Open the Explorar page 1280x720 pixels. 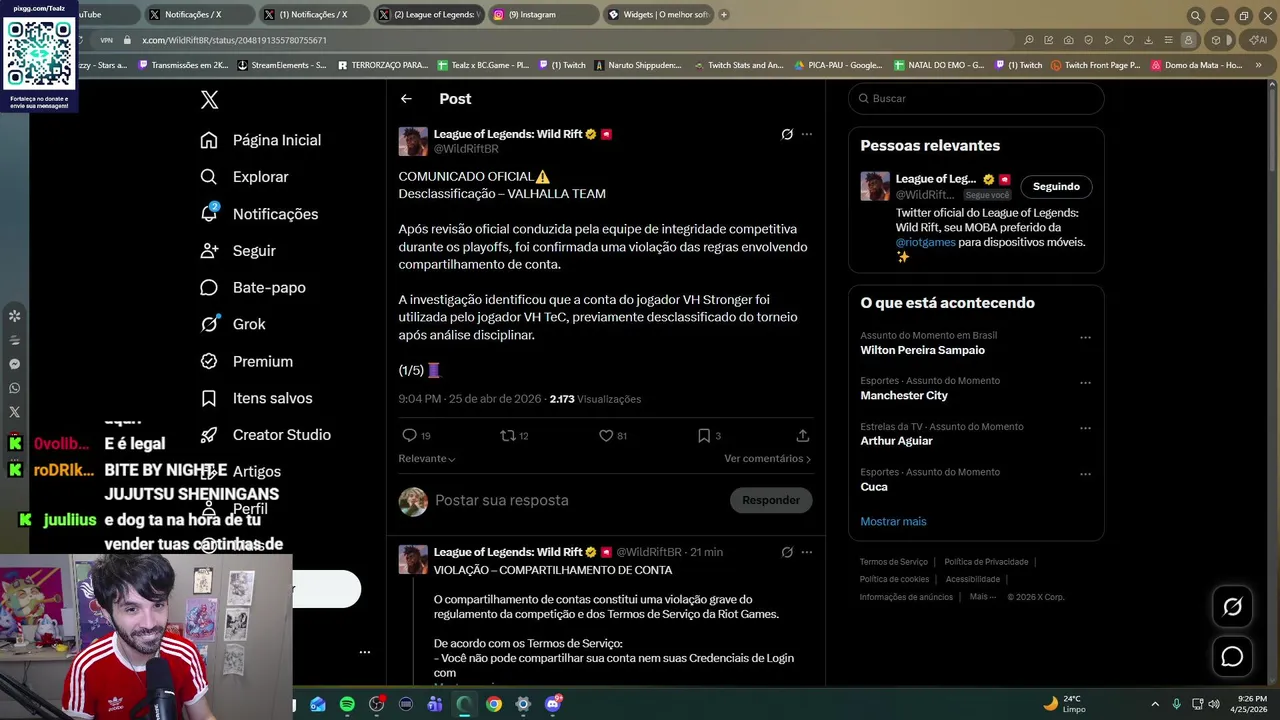pyautogui.click(x=244, y=177)
